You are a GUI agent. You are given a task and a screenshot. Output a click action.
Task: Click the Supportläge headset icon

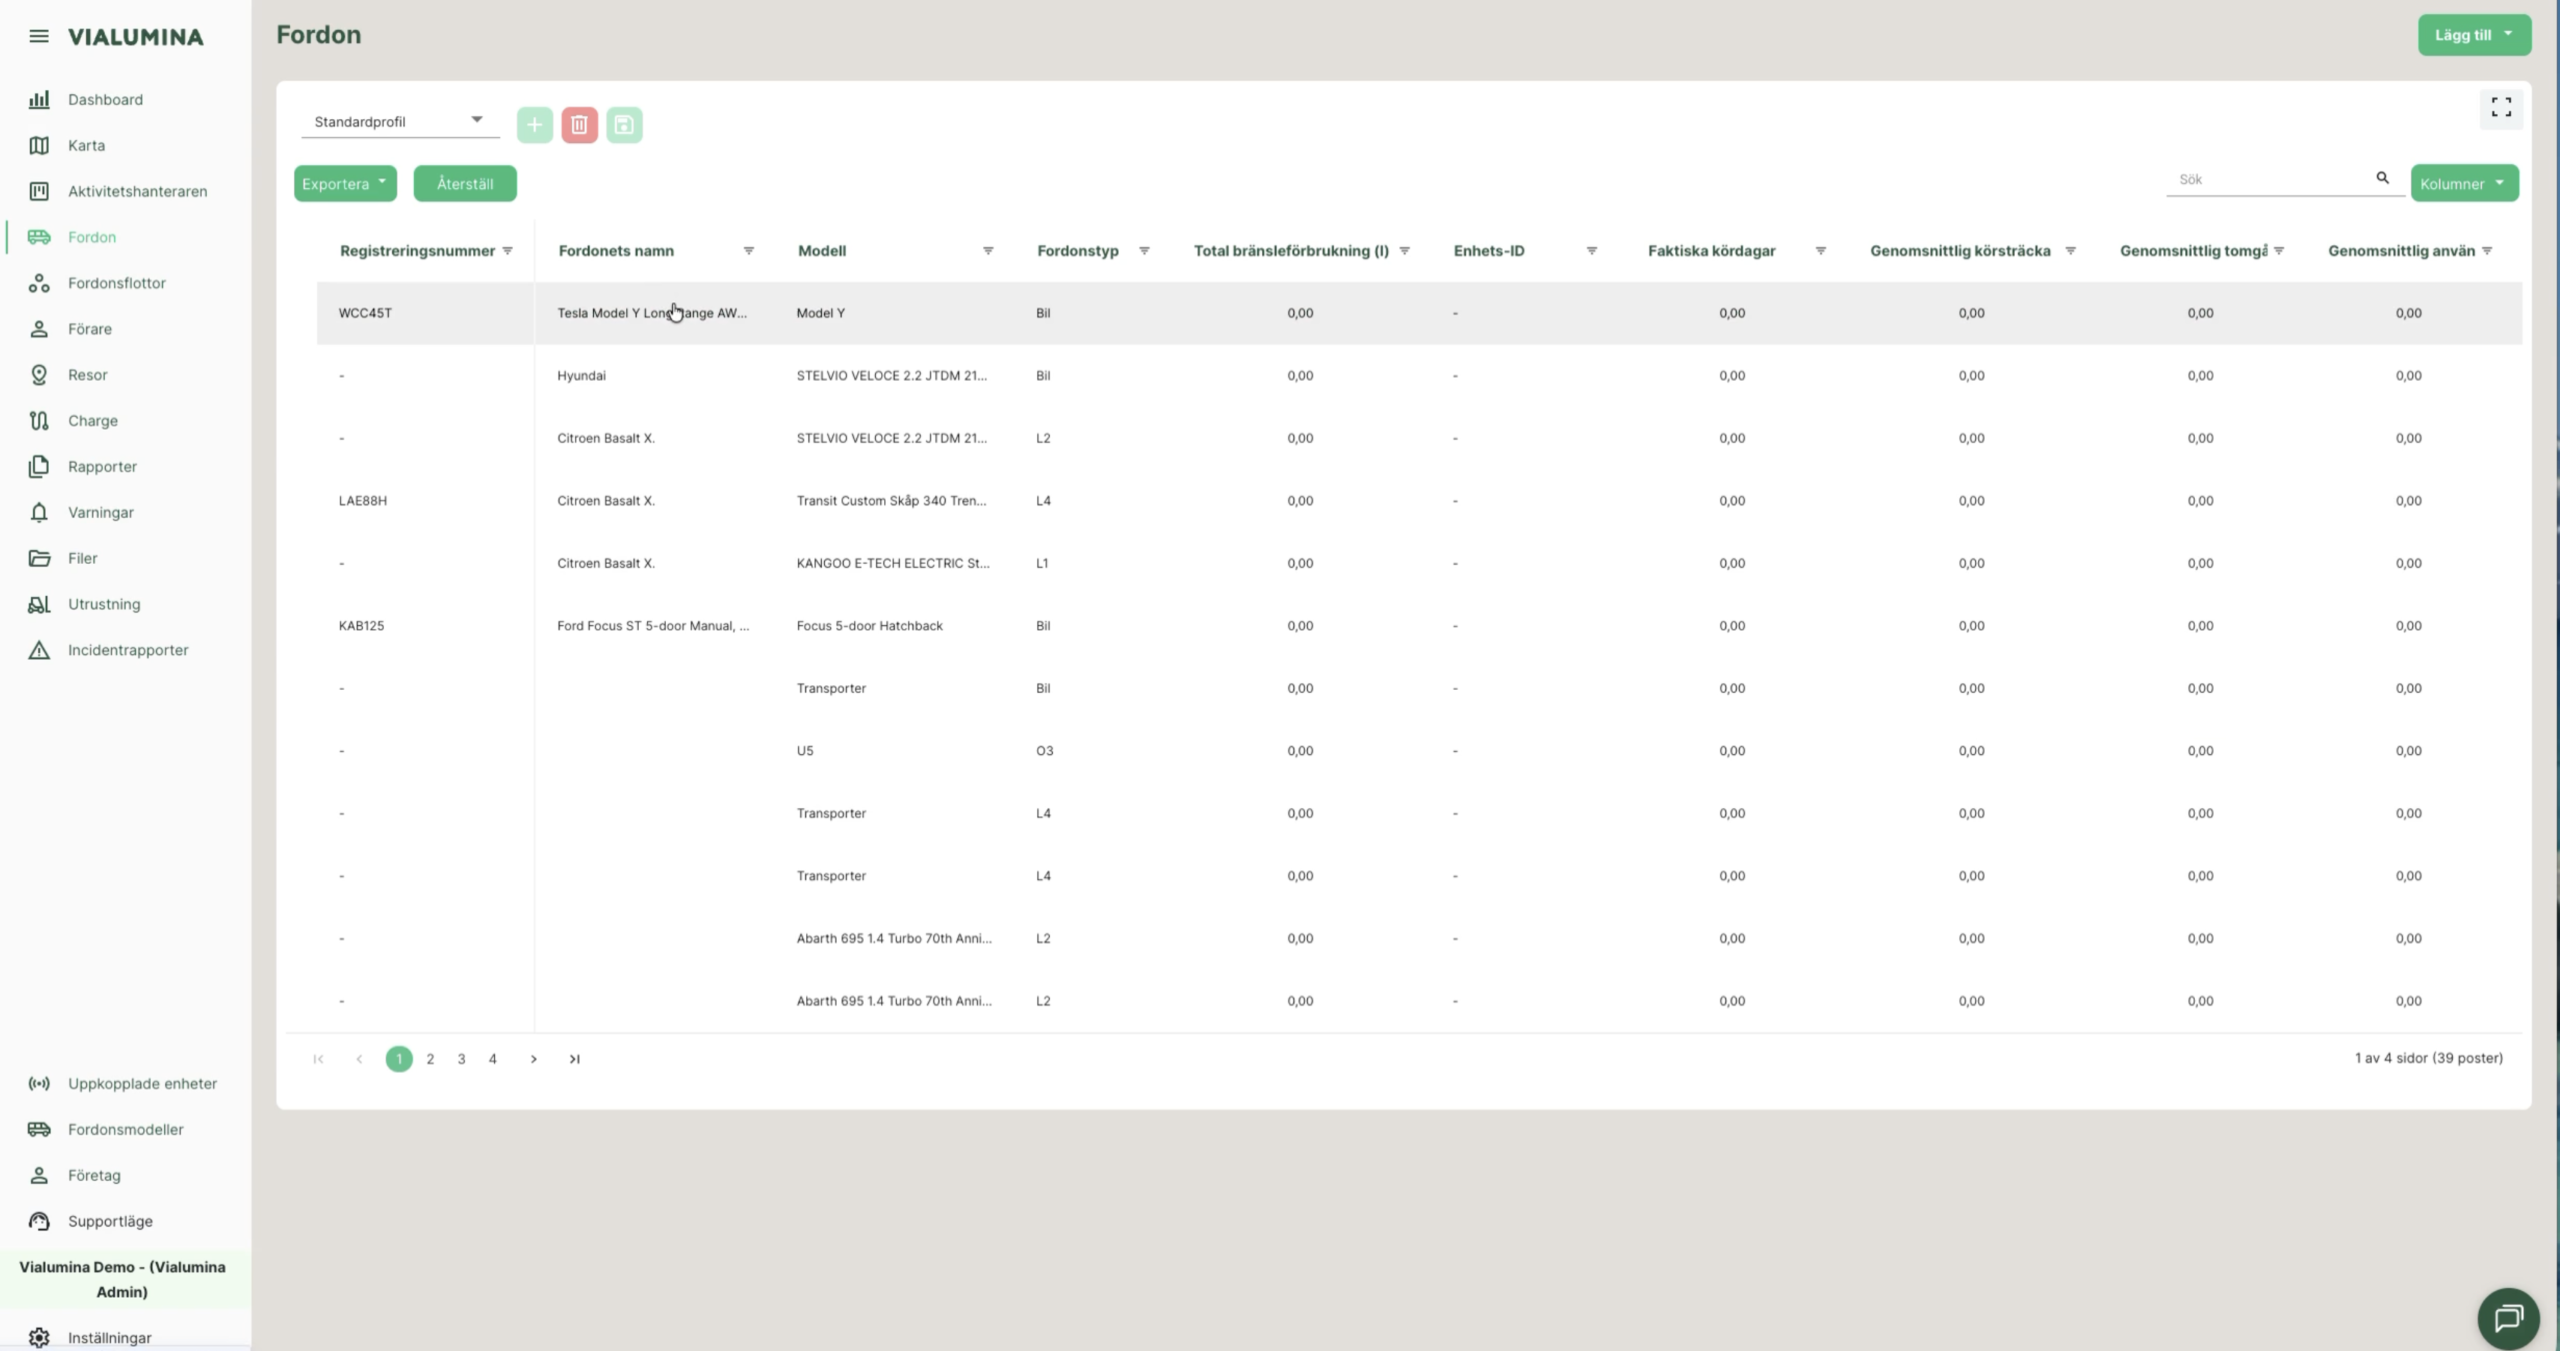pos(39,1221)
